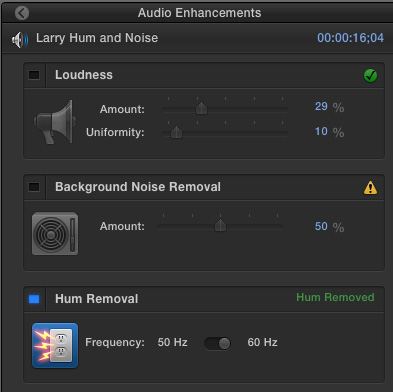Click the green checkmark in Loudness row
Viewport: 393px width, 392px height.
click(370, 75)
